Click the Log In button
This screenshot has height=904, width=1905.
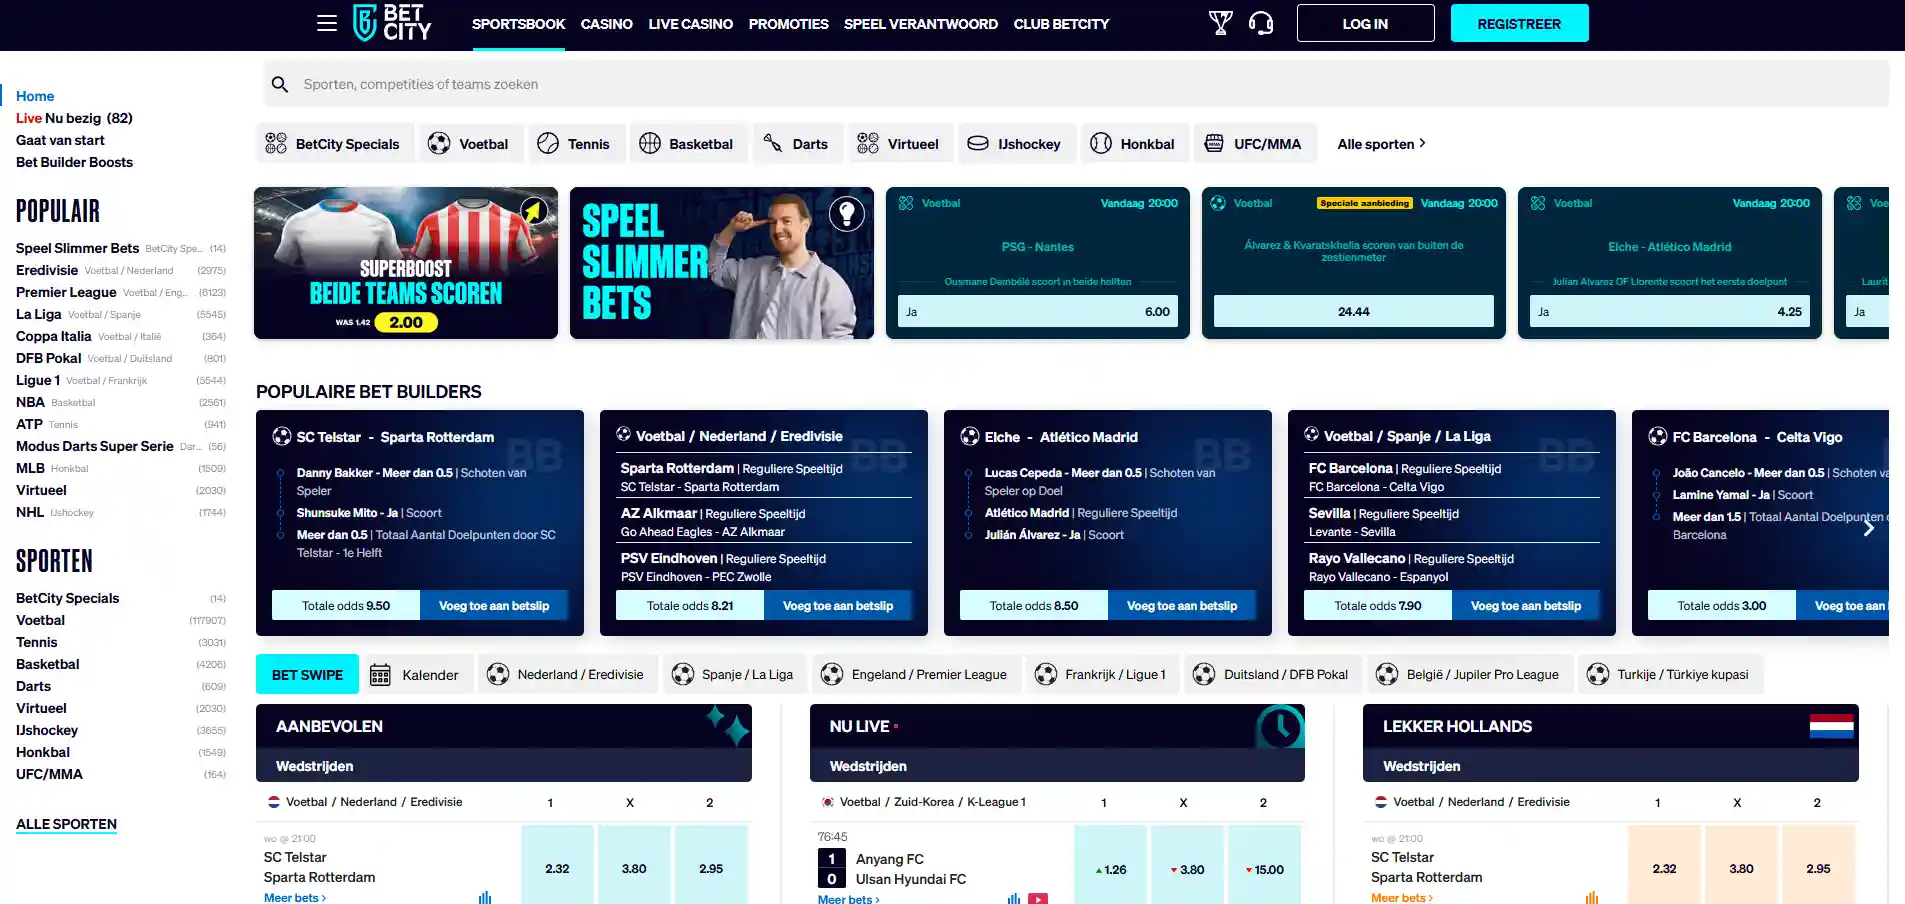coord(1365,23)
